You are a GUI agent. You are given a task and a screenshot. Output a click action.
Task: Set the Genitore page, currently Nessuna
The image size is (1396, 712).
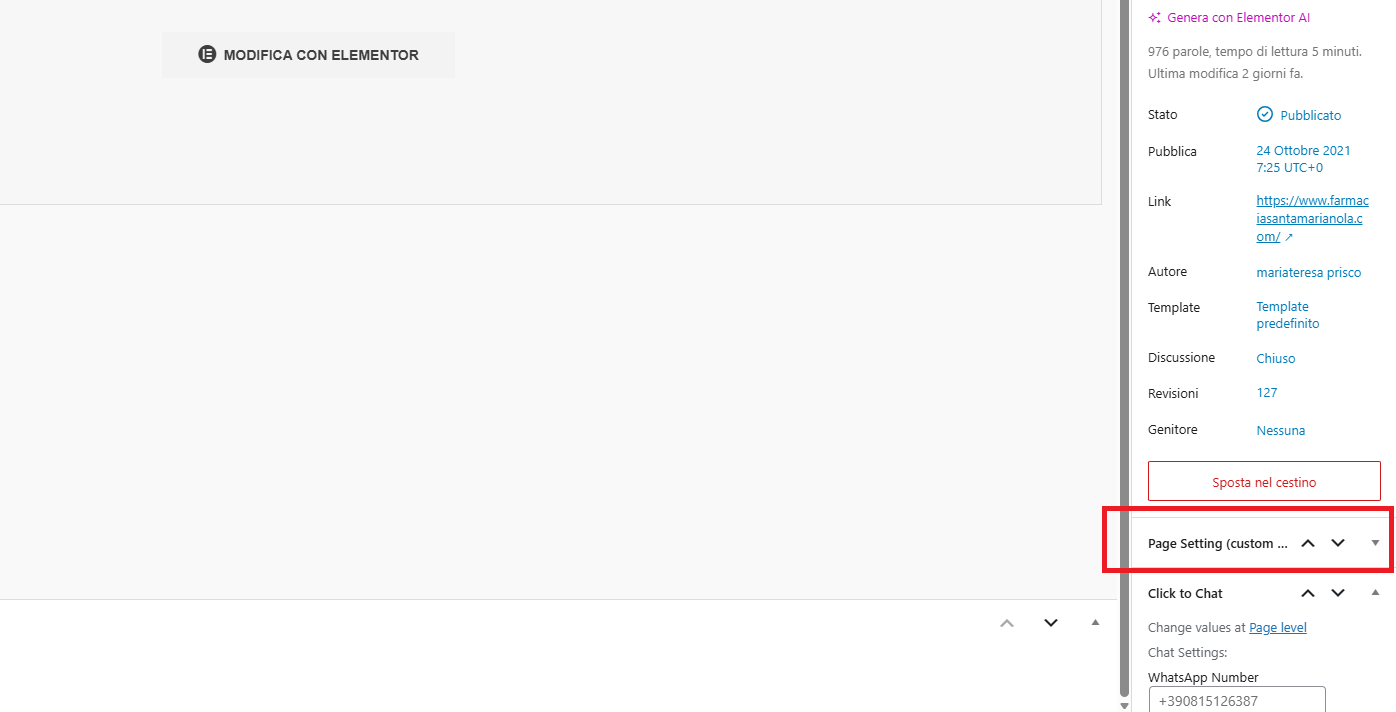coord(1280,430)
